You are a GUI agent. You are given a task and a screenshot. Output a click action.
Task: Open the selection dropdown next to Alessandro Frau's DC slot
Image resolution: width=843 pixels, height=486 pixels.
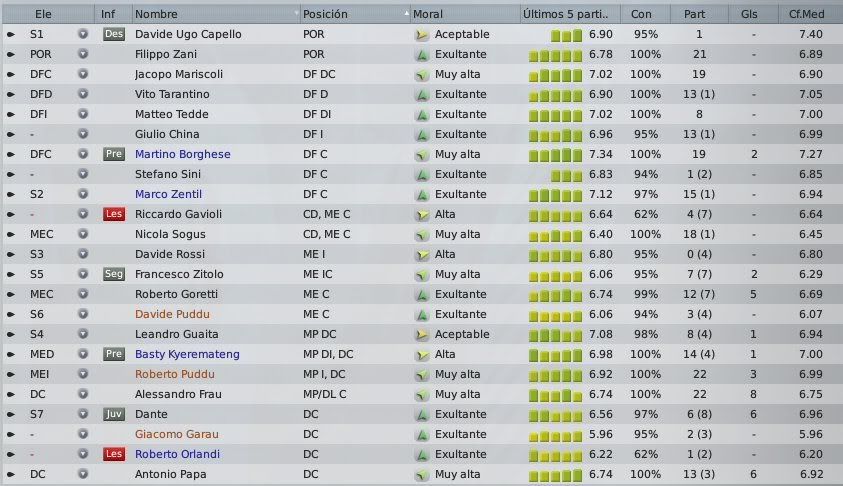click(83, 394)
